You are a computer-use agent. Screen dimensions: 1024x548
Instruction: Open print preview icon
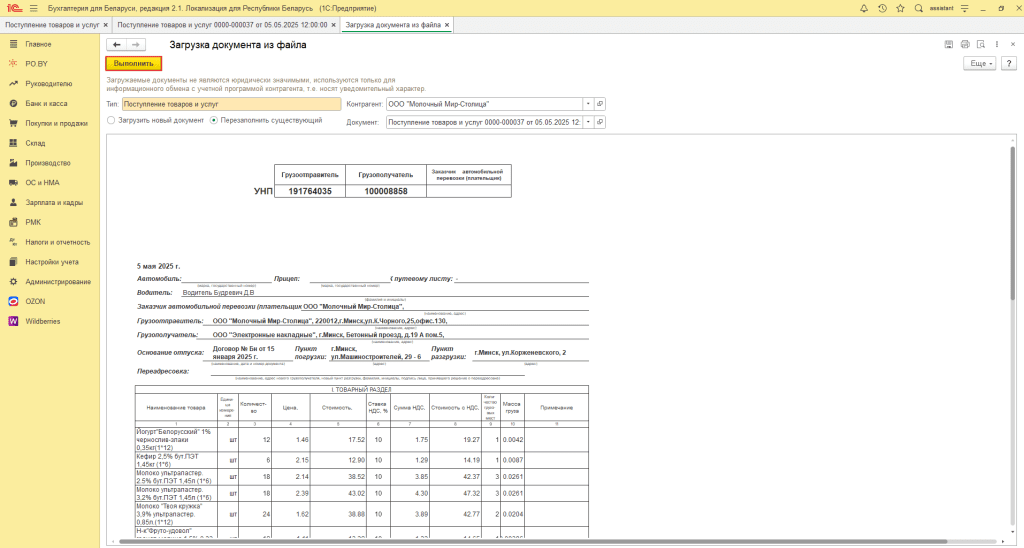coord(980,44)
